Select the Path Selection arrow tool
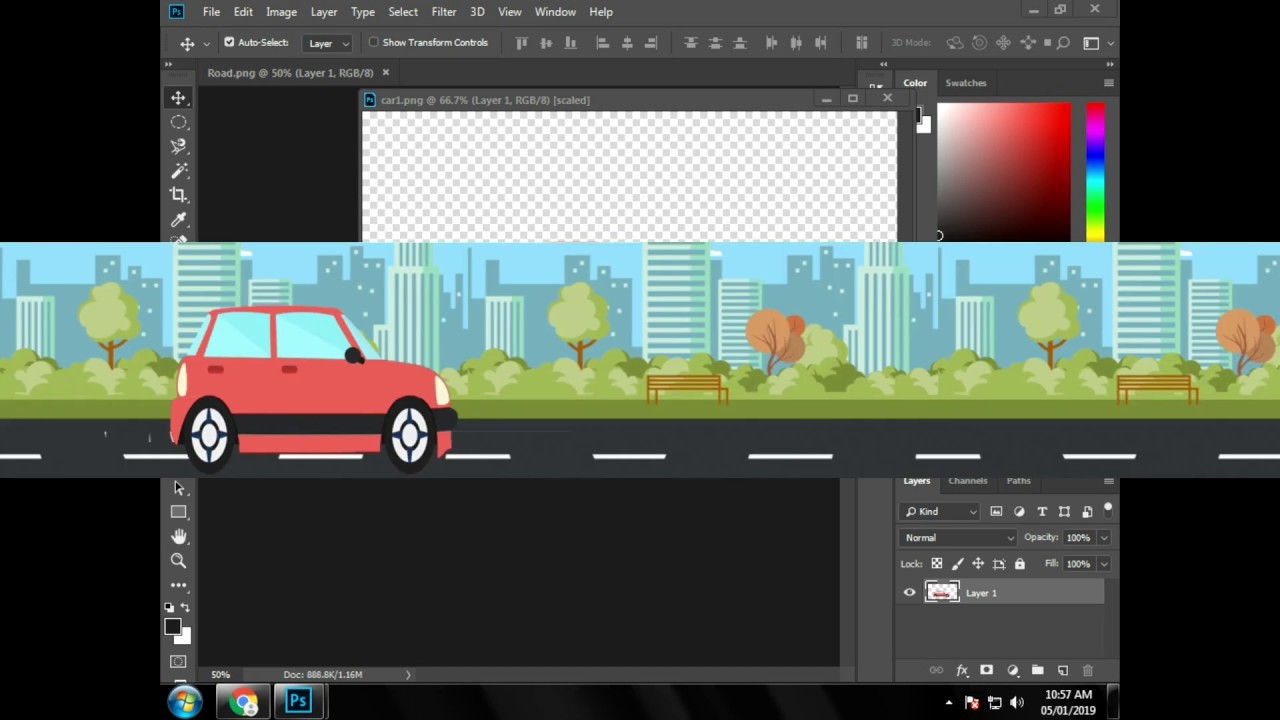This screenshot has width=1280, height=720. pyautogui.click(x=178, y=488)
